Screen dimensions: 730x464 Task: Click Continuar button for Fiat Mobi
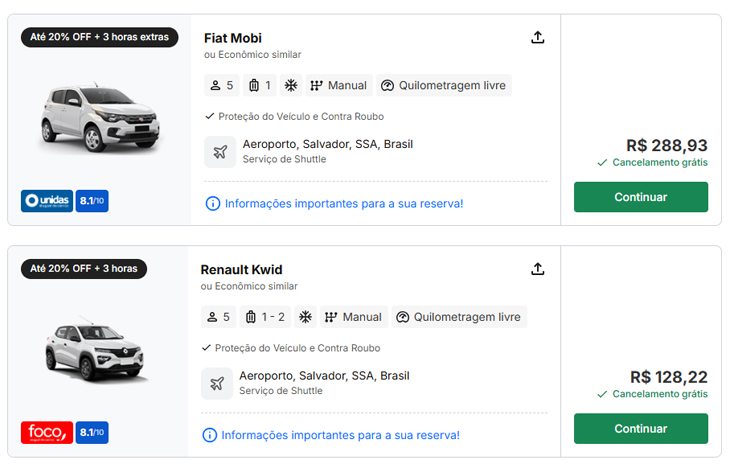click(641, 197)
